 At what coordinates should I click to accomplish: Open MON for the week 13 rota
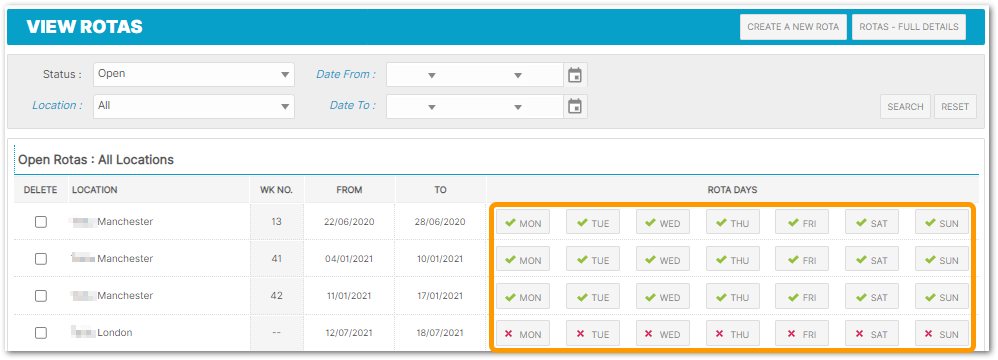[x=523, y=223]
